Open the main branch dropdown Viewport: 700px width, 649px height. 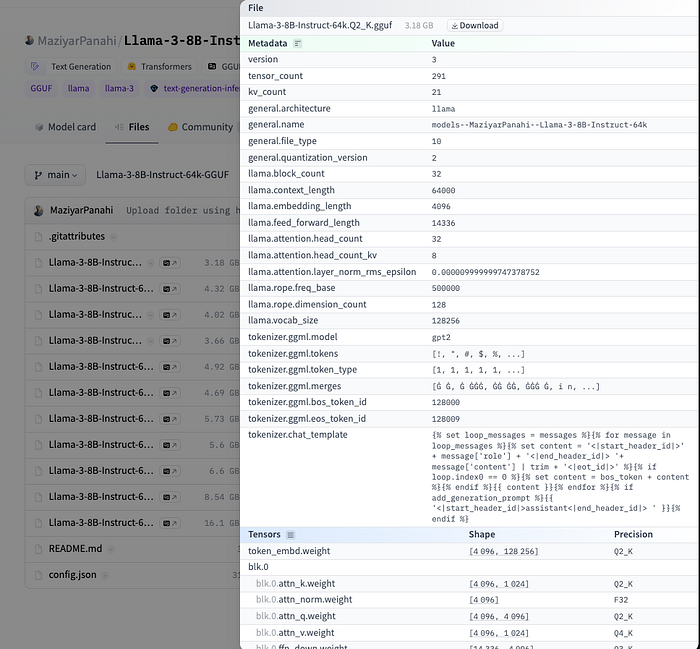click(x=55, y=175)
